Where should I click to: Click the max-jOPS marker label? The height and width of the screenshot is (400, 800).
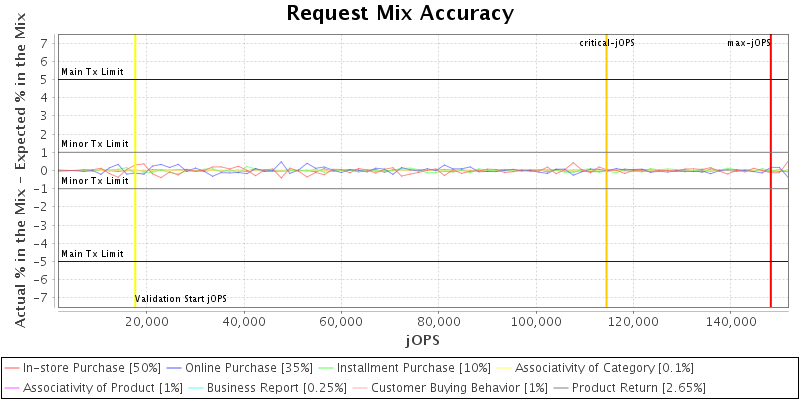point(748,43)
